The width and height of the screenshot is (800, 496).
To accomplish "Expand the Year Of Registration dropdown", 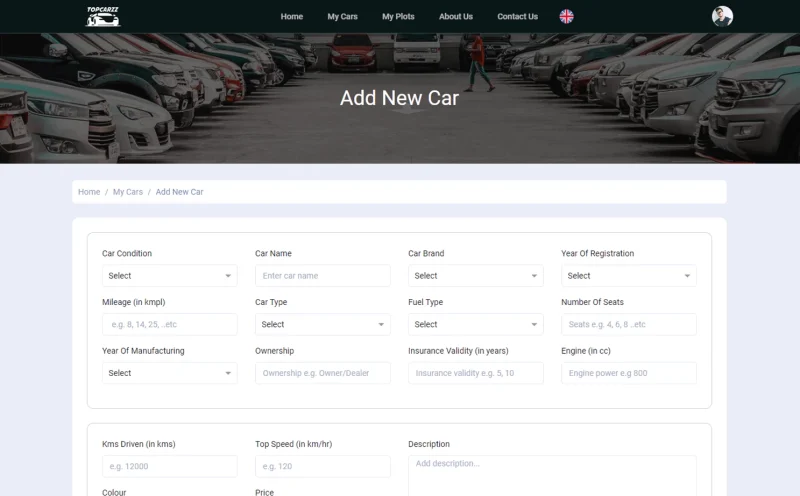I will point(629,276).
